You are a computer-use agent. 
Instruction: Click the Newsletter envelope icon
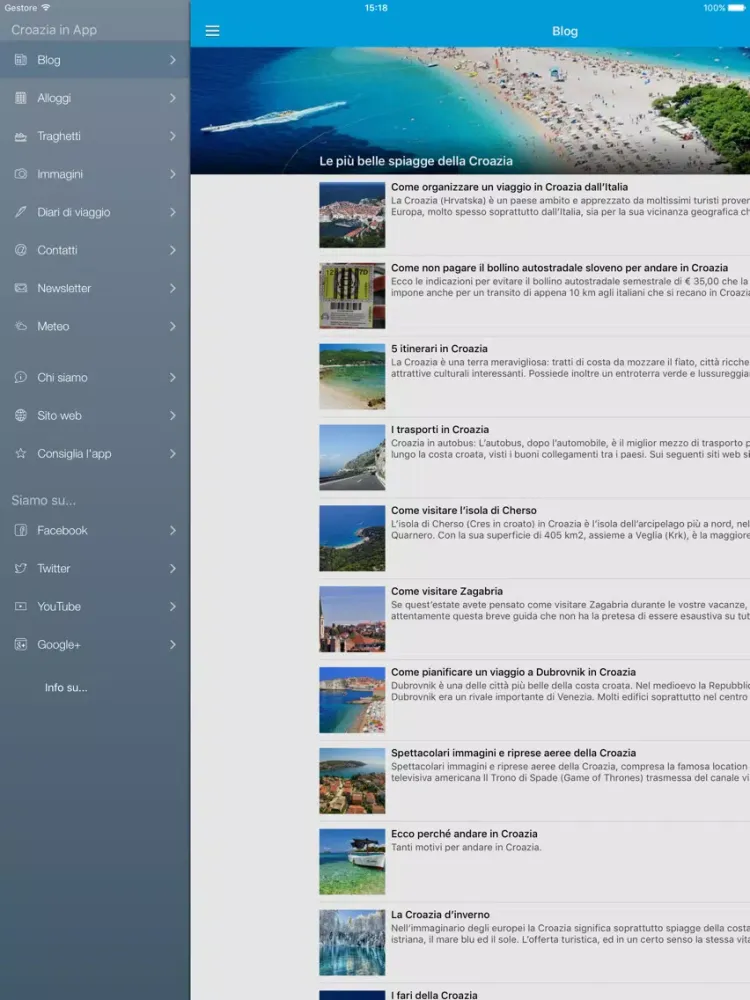point(21,288)
